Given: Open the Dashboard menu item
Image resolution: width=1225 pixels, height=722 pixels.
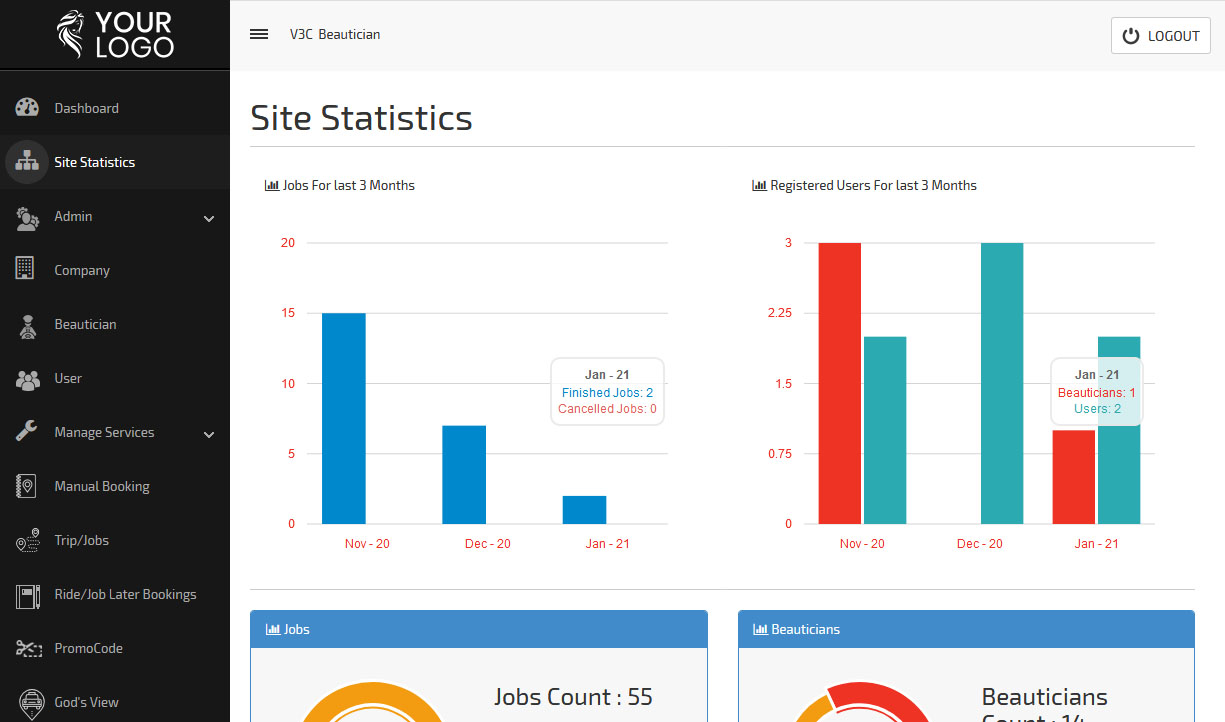Looking at the screenshot, I should pos(86,108).
